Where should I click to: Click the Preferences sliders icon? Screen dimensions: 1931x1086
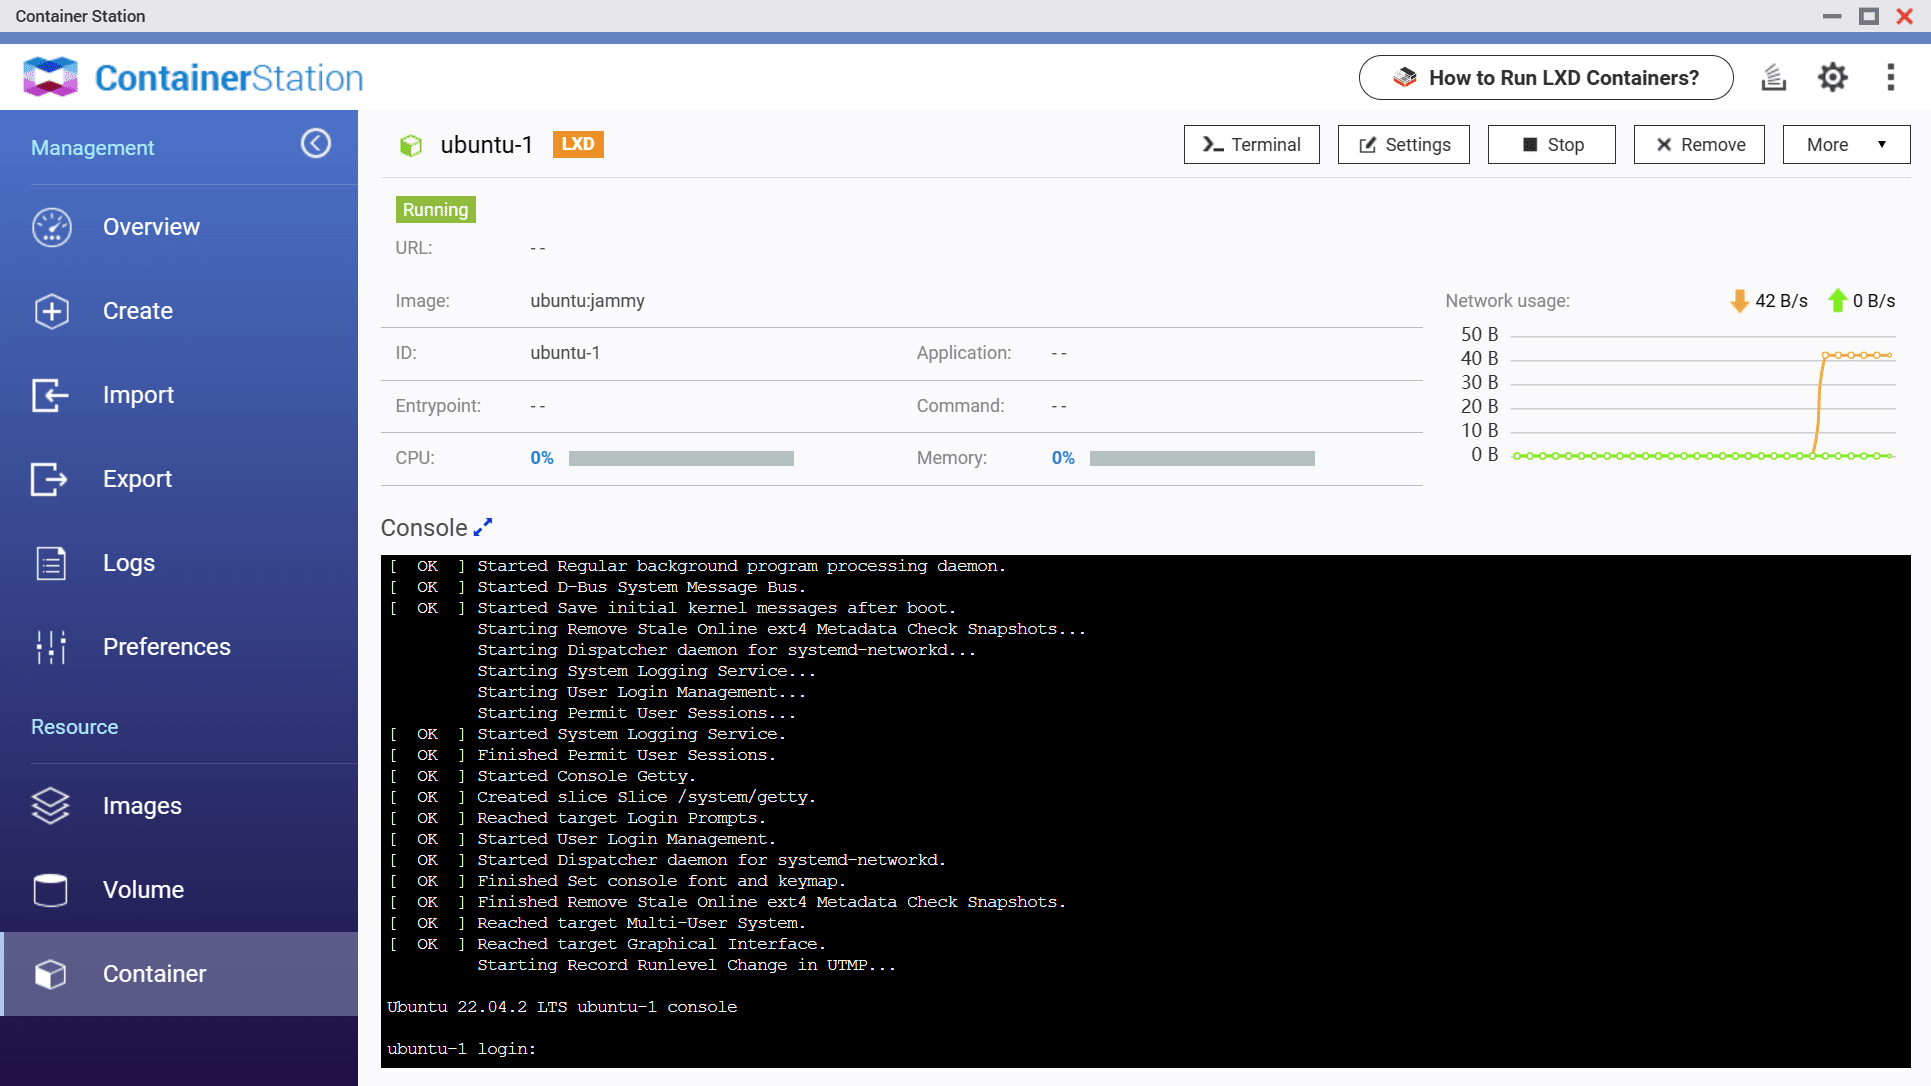[51, 647]
